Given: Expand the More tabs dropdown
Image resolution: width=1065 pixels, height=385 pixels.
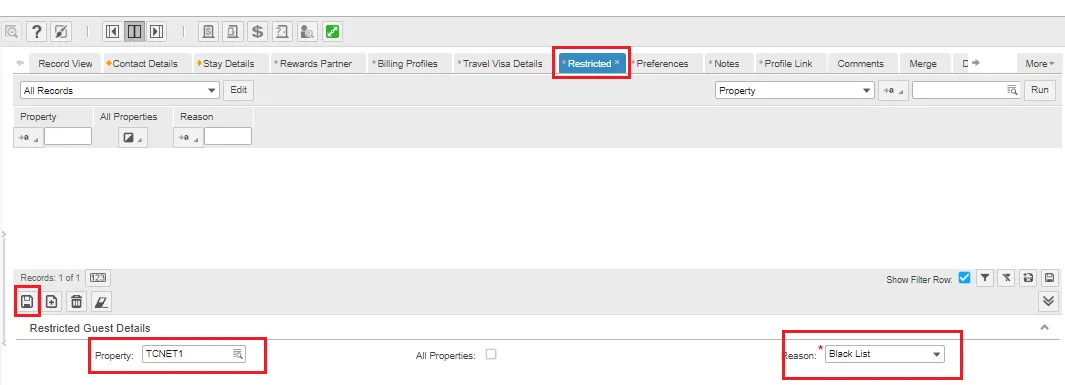Looking at the screenshot, I should click(x=1040, y=63).
